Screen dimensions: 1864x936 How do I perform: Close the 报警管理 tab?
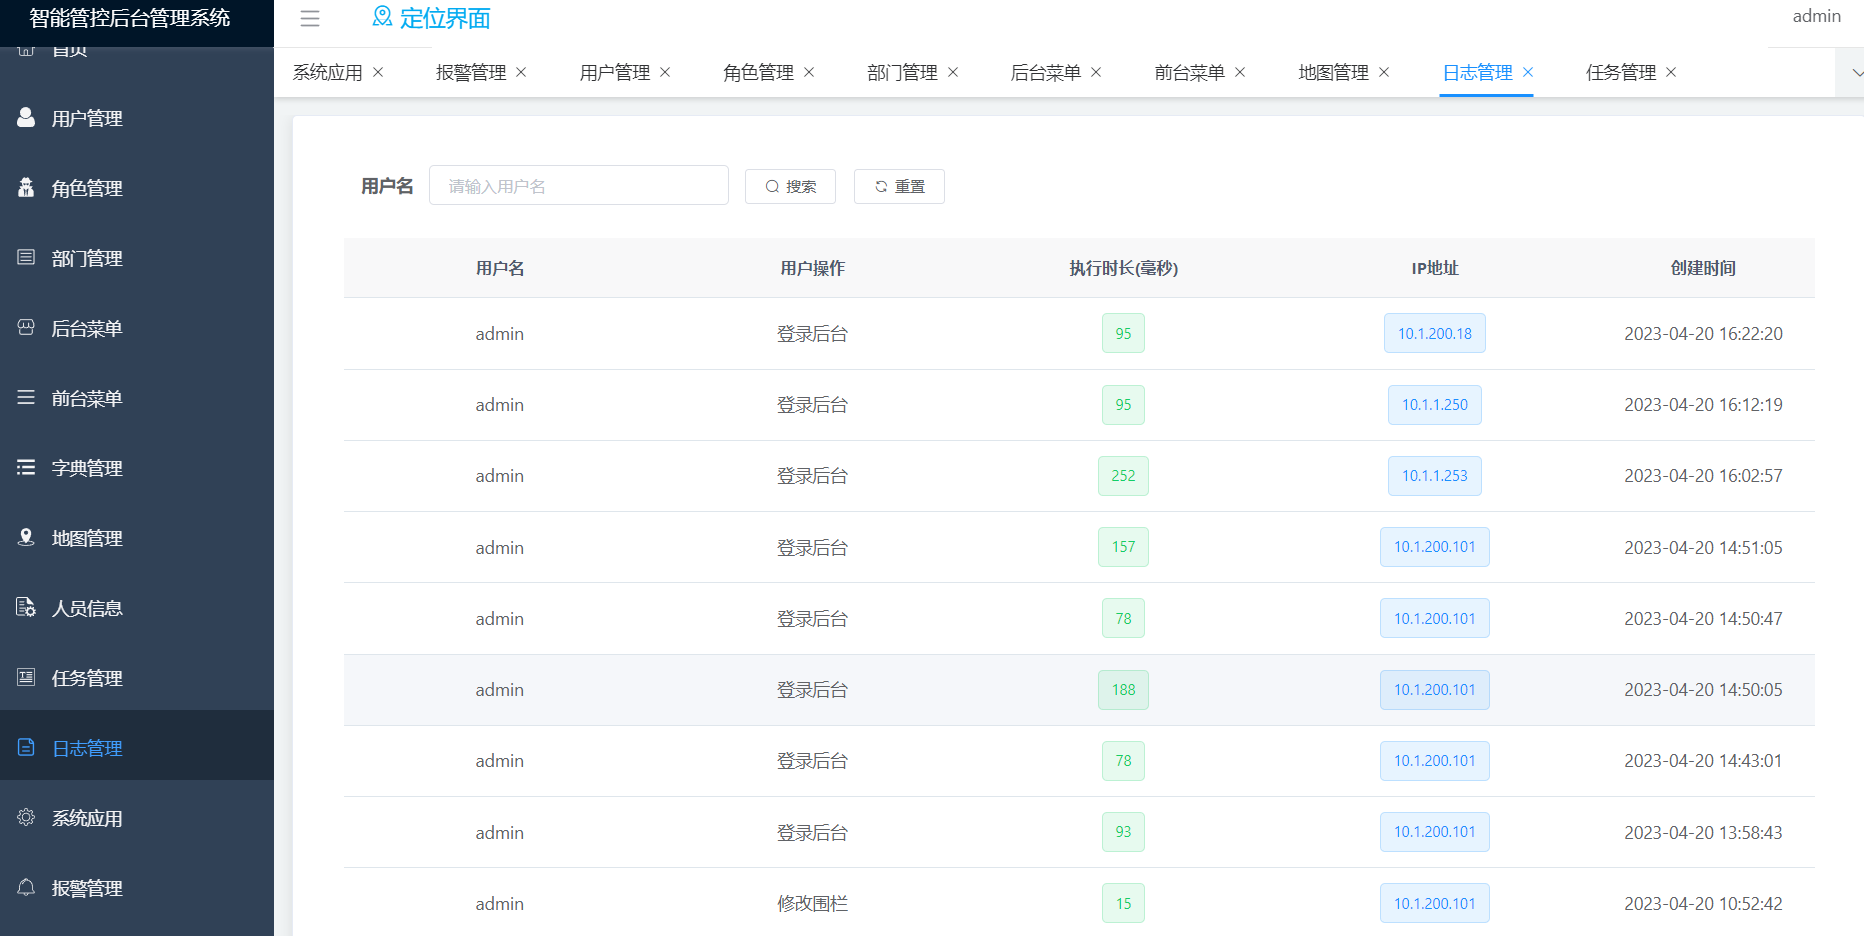(x=521, y=73)
